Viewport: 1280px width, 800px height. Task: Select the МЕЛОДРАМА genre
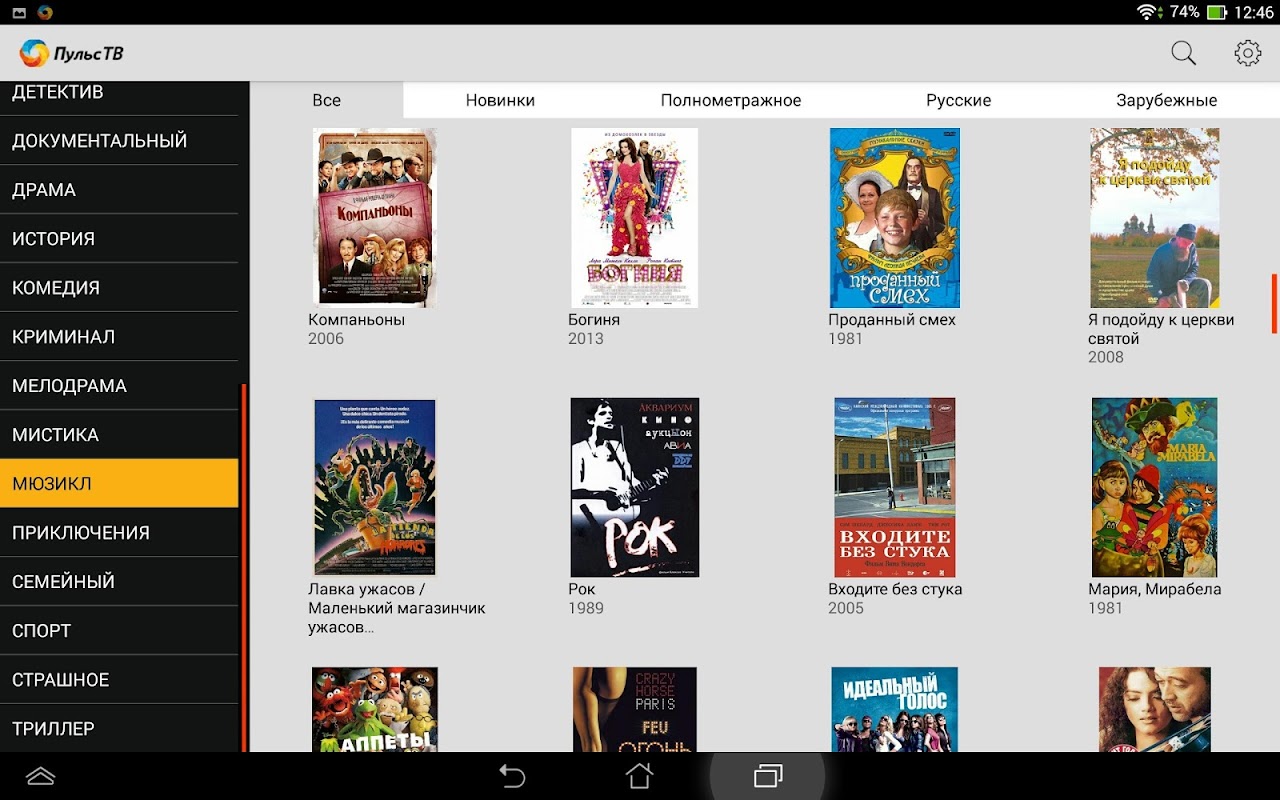pyautogui.click(x=119, y=385)
